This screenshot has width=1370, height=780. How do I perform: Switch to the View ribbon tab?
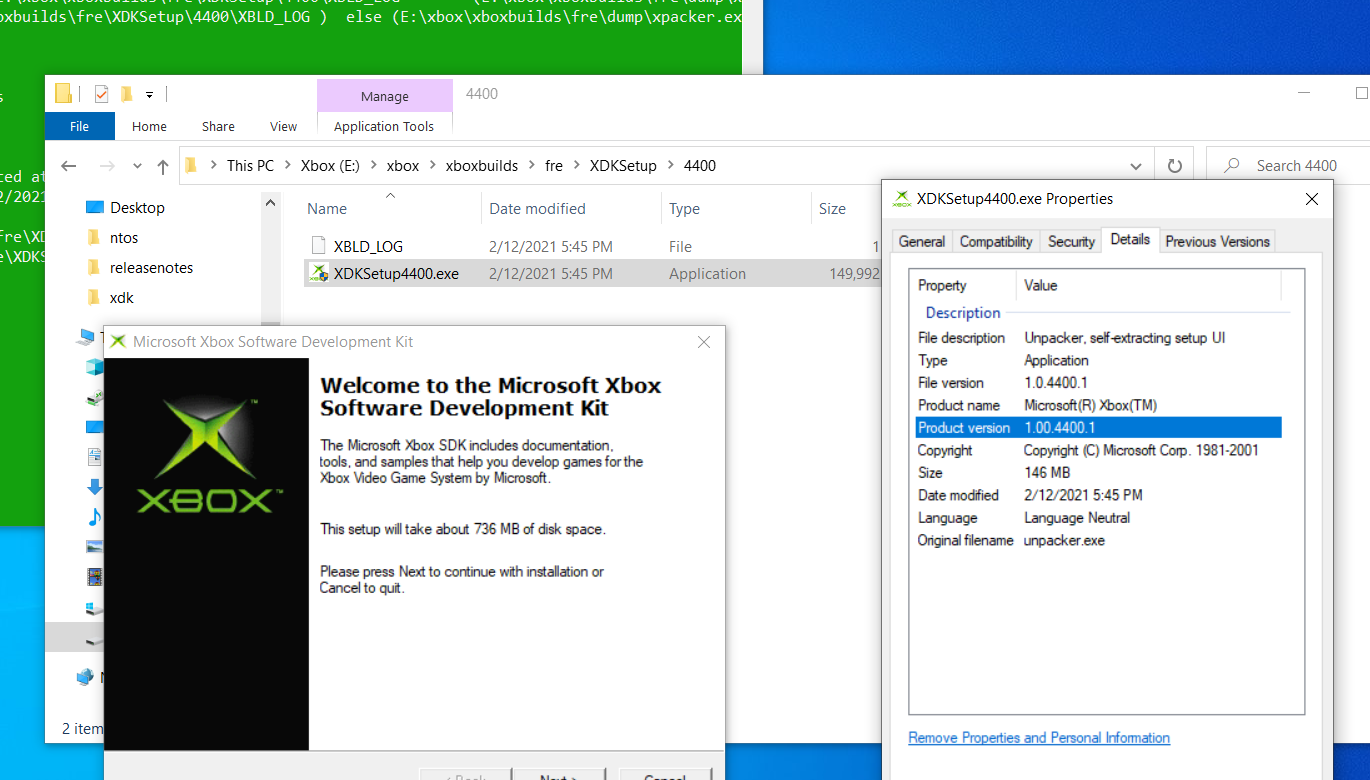283,126
